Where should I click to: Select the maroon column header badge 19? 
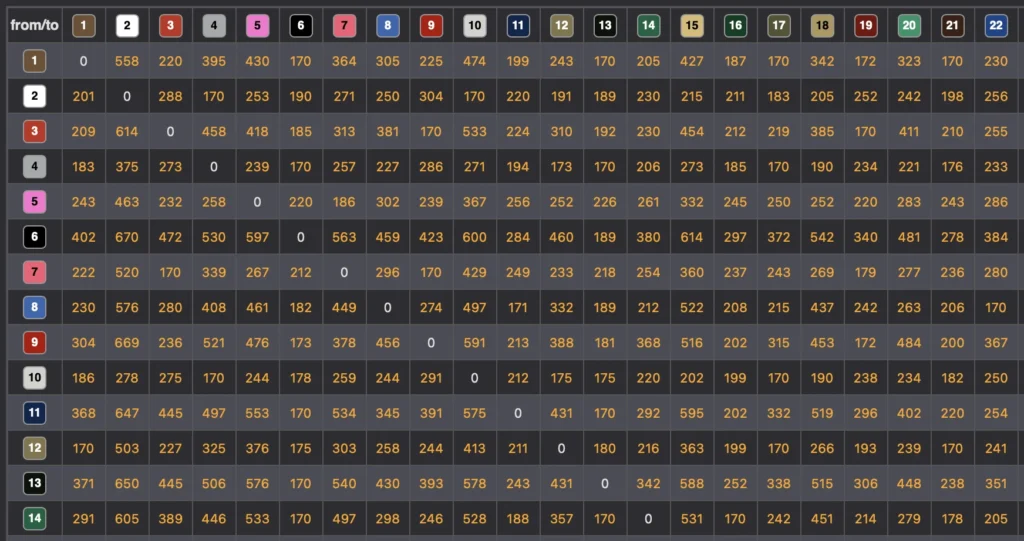(865, 25)
